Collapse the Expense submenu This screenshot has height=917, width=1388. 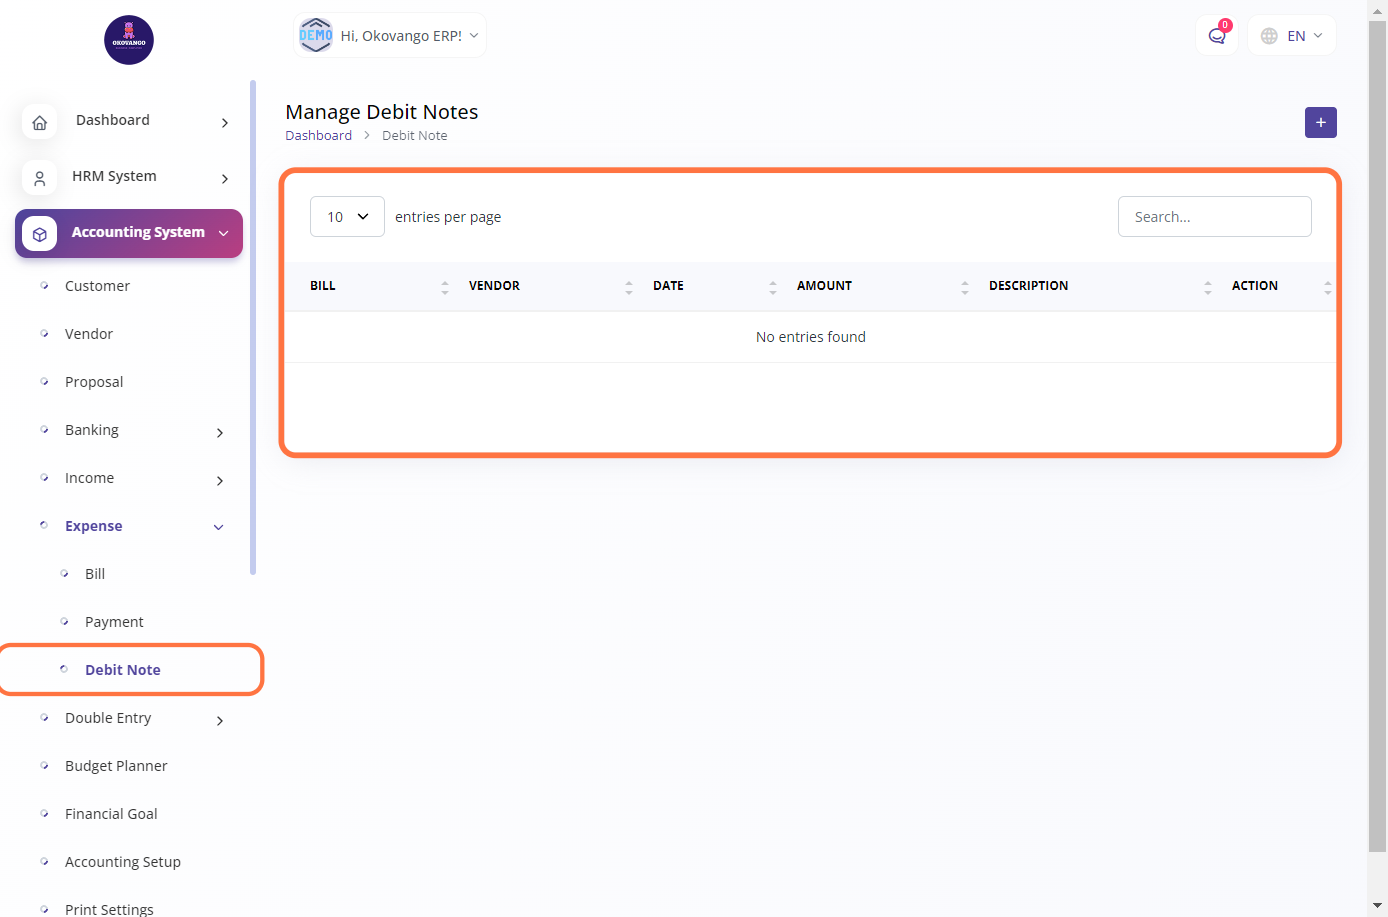coord(218,527)
